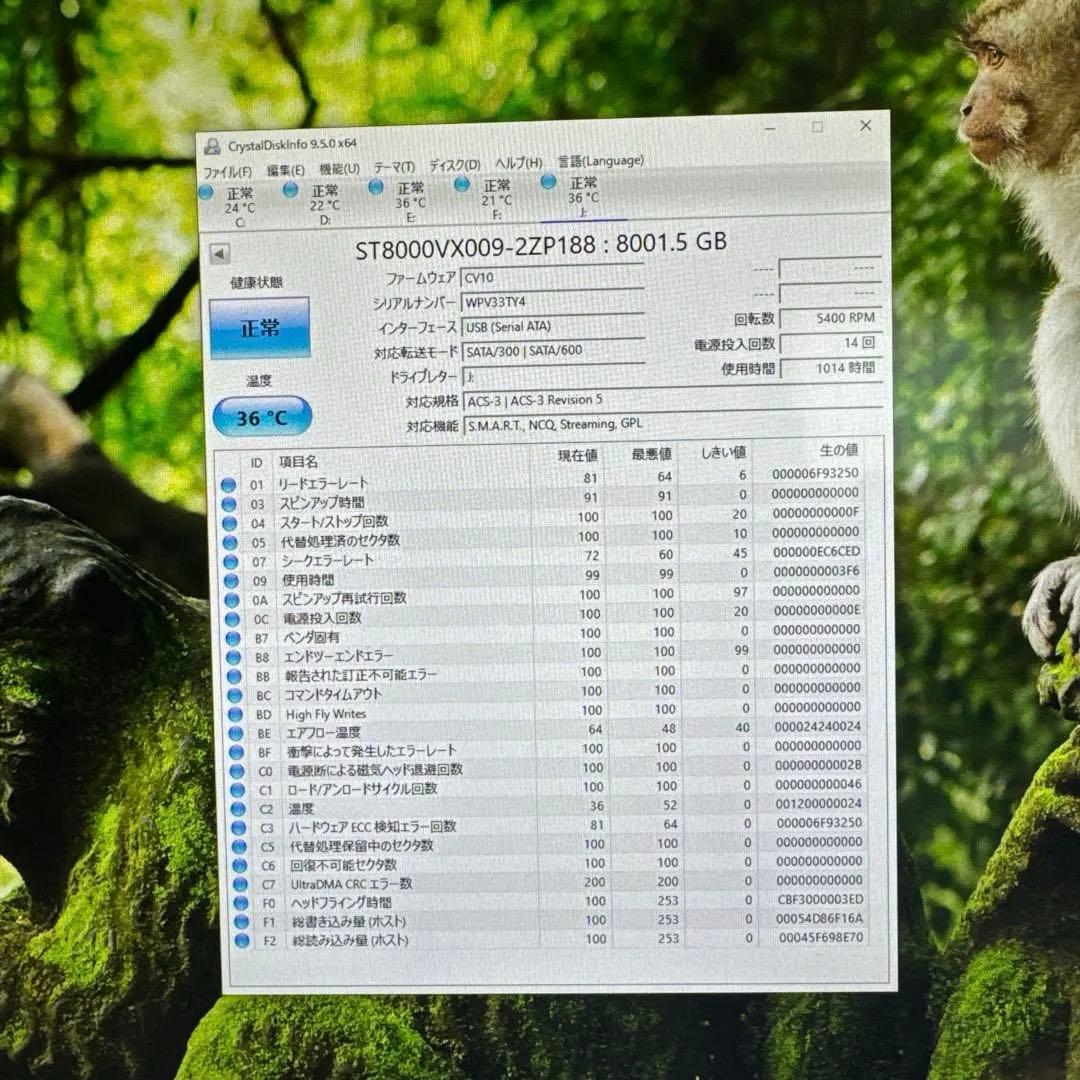The image size is (1080, 1080).
Task: Click status icon of コマンドタイムアウト row
Action: pos(235,696)
